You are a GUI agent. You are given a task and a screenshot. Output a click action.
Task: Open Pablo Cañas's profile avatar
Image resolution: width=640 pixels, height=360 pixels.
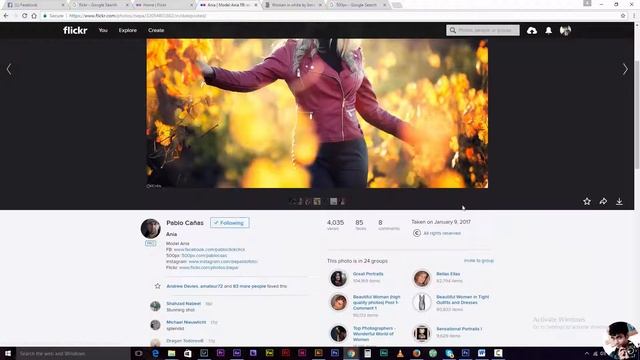pos(151,229)
